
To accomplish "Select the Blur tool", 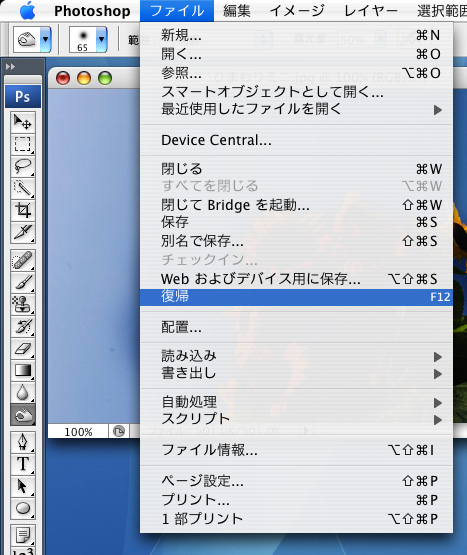I will pos(23,393).
